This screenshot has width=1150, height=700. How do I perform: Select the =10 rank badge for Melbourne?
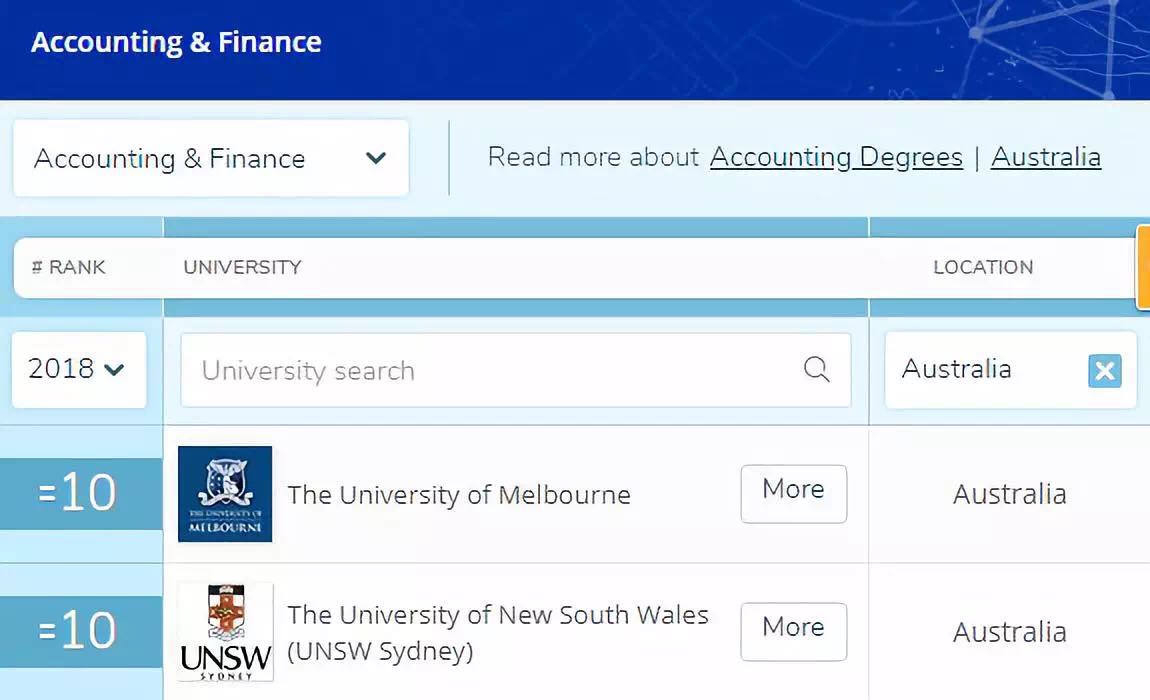(x=80, y=494)
